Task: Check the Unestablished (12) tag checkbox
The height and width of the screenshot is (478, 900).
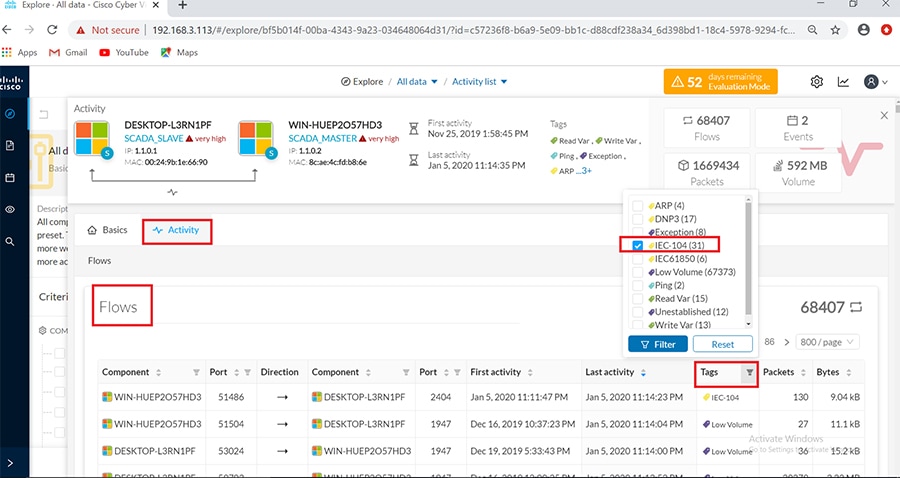Action: click(x=638, y=312)
